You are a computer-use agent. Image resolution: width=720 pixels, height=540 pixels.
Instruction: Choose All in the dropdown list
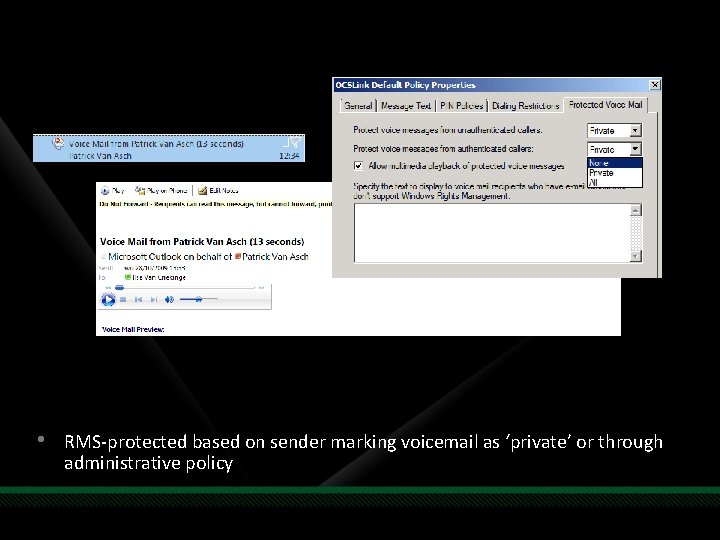coord(614,182)
